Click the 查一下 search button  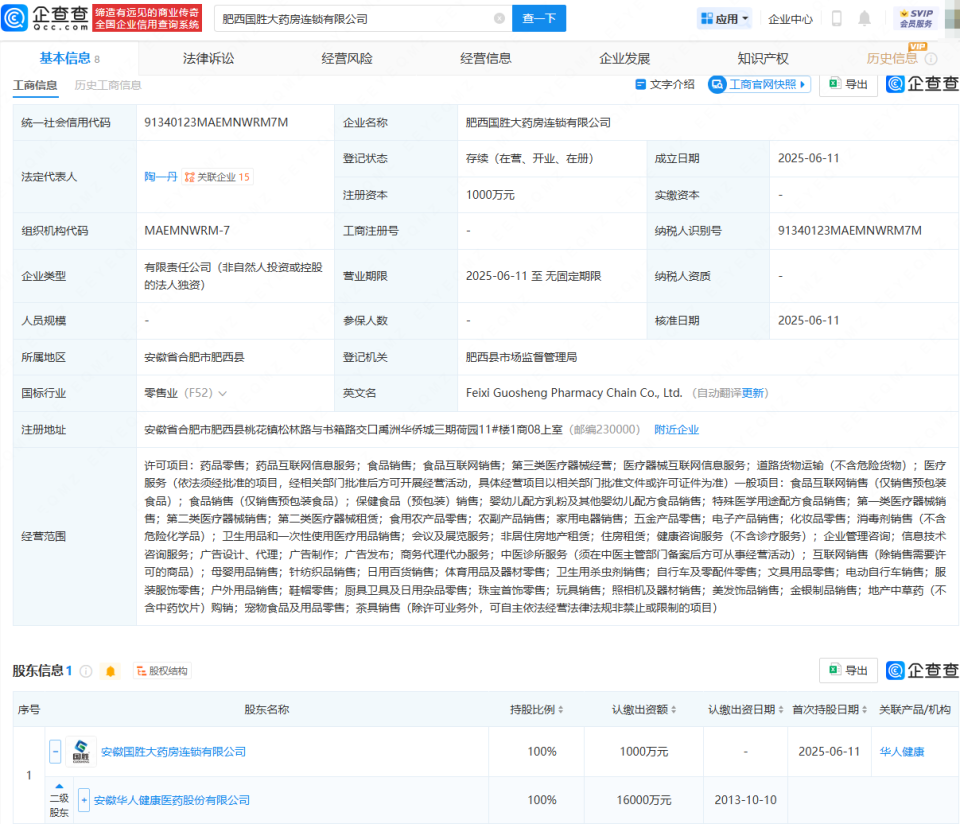(x=539, y=18)
